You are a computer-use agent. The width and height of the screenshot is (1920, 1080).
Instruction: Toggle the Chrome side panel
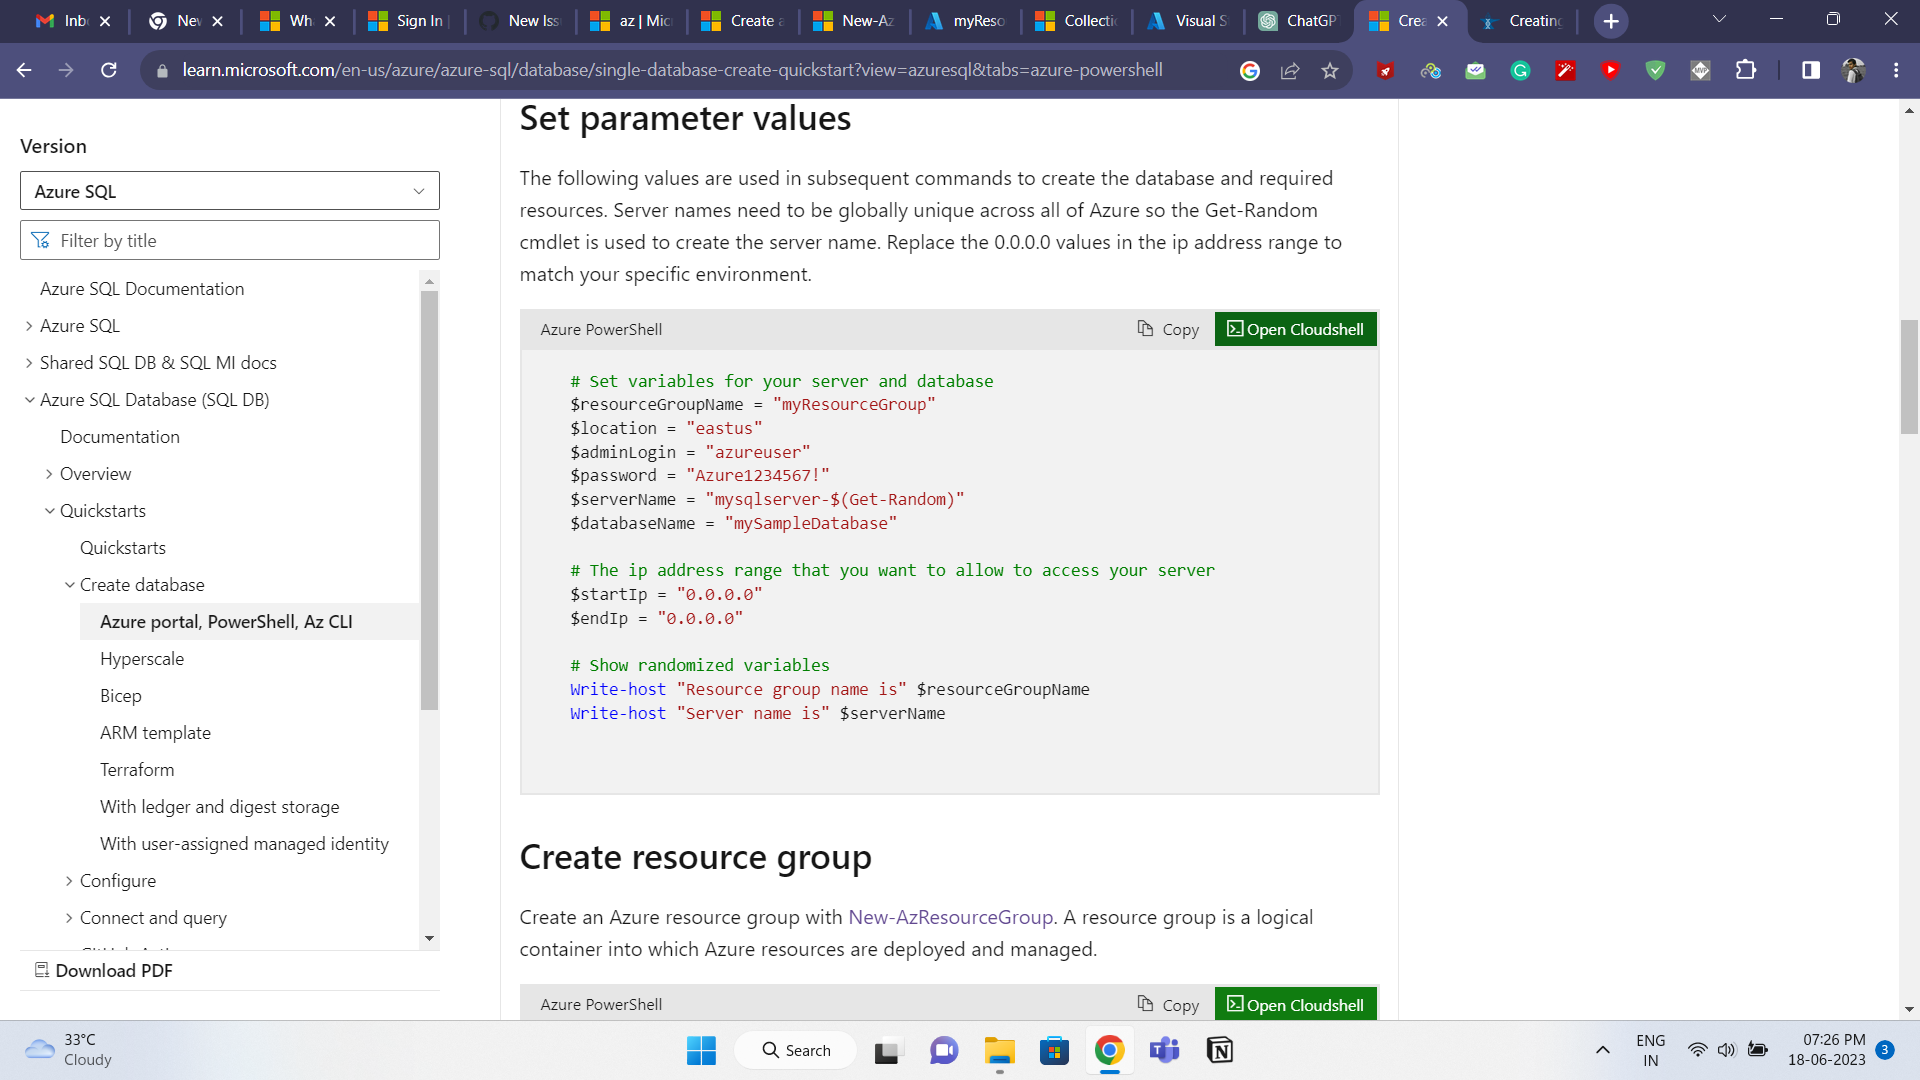pyautogui.click(x=1810, y=70)
